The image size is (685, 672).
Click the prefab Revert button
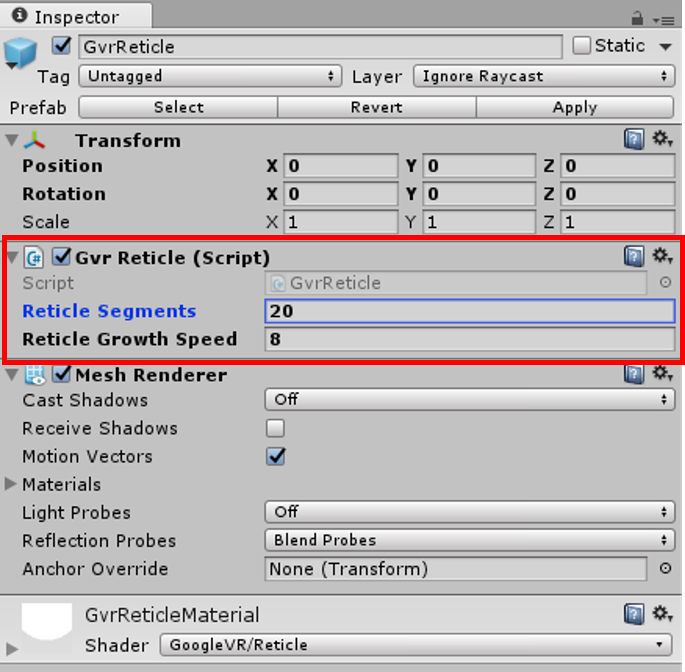(377, 107)
